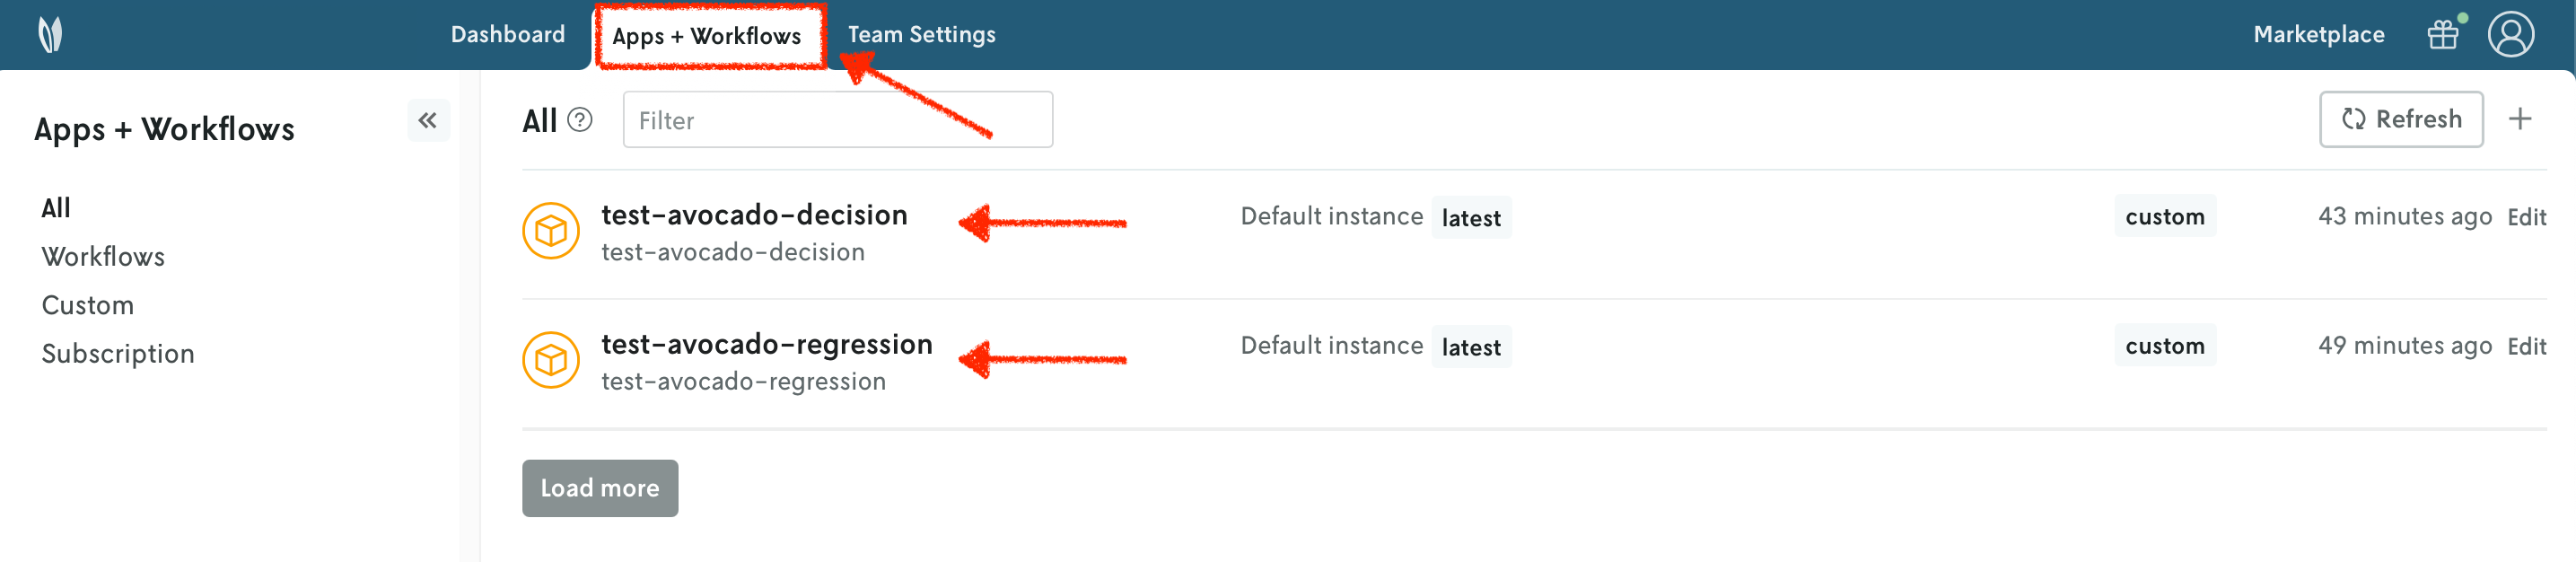Select Custom in the sidebar

[x=88, y=305]
